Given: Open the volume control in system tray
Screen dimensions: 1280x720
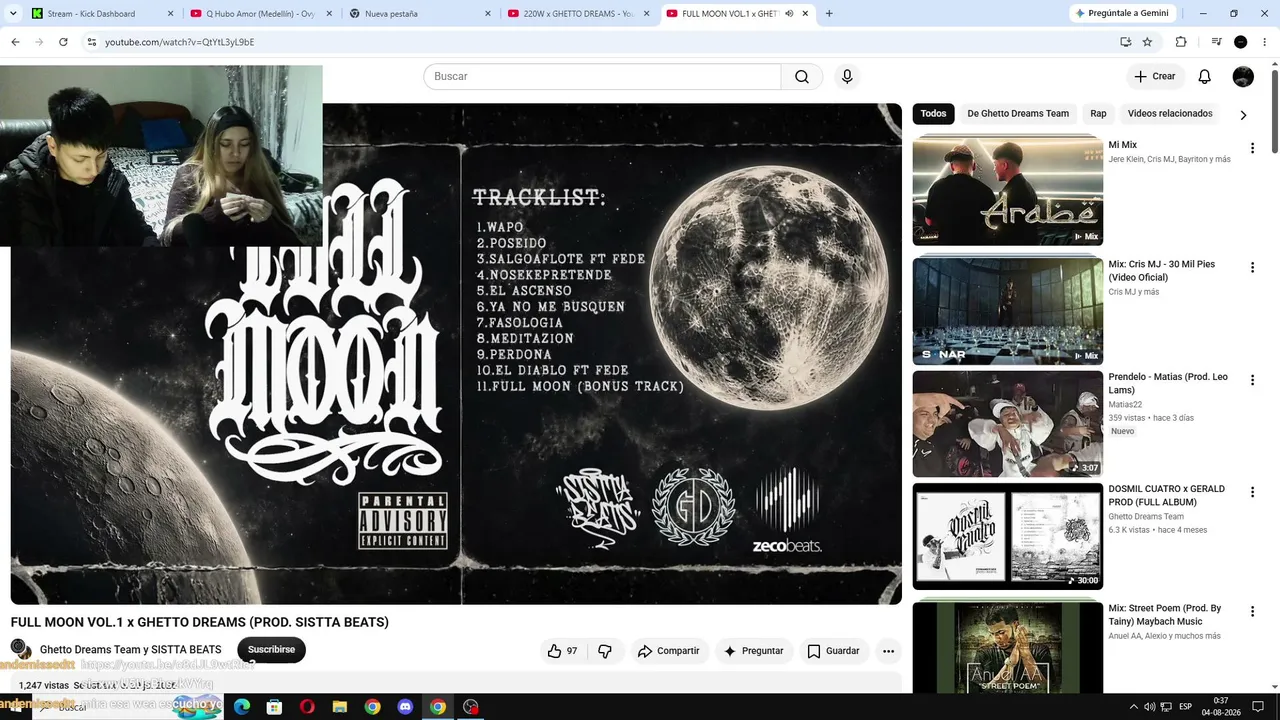Looking at the screenshot, I should pyautogui.click(x=1150, y=707).
